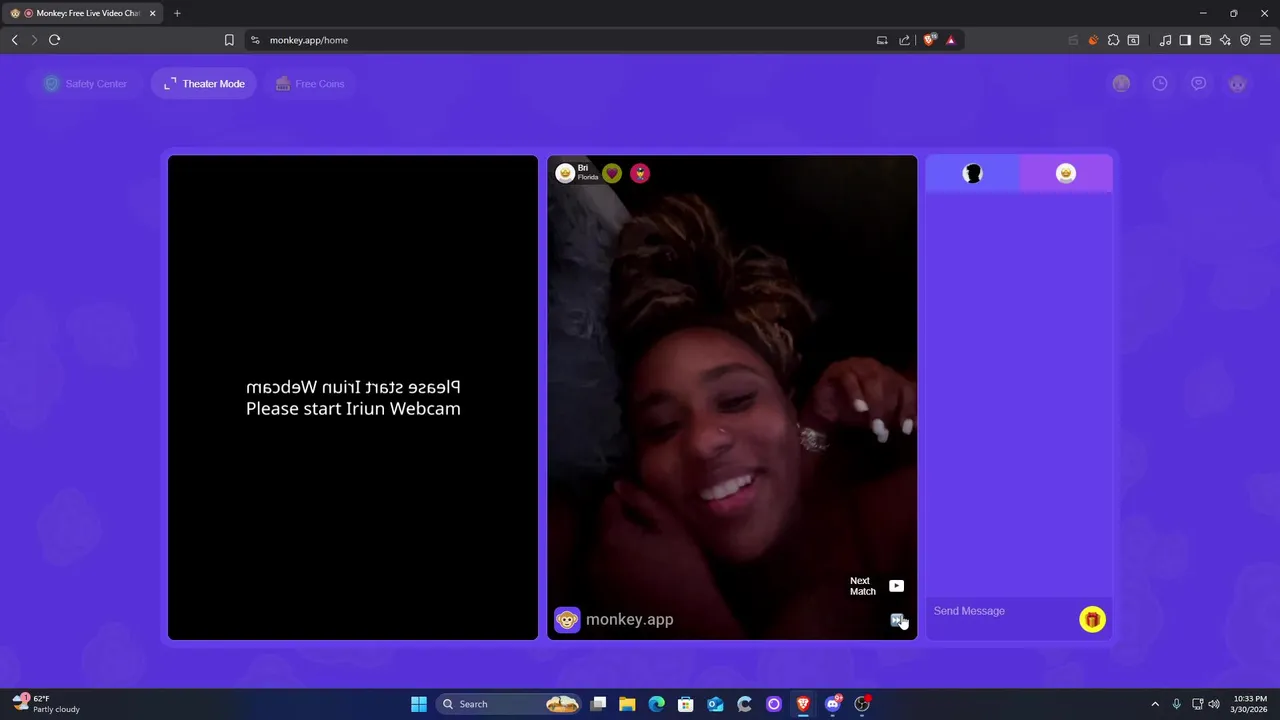Go back in the browser
The height and width of the screenshot is (720, 1280).
(x=14, y=40)
